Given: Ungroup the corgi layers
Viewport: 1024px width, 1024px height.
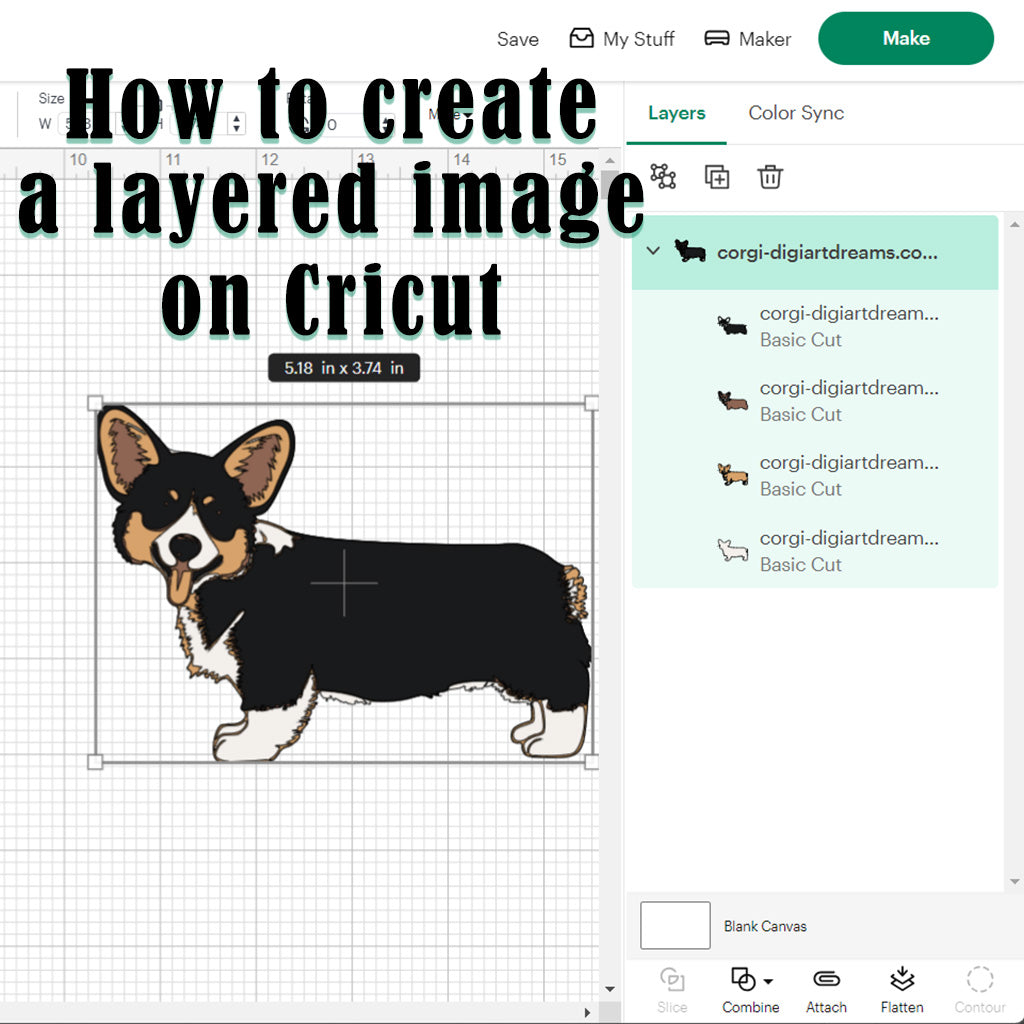Looking at the screenshot, I should click(662, 176).
